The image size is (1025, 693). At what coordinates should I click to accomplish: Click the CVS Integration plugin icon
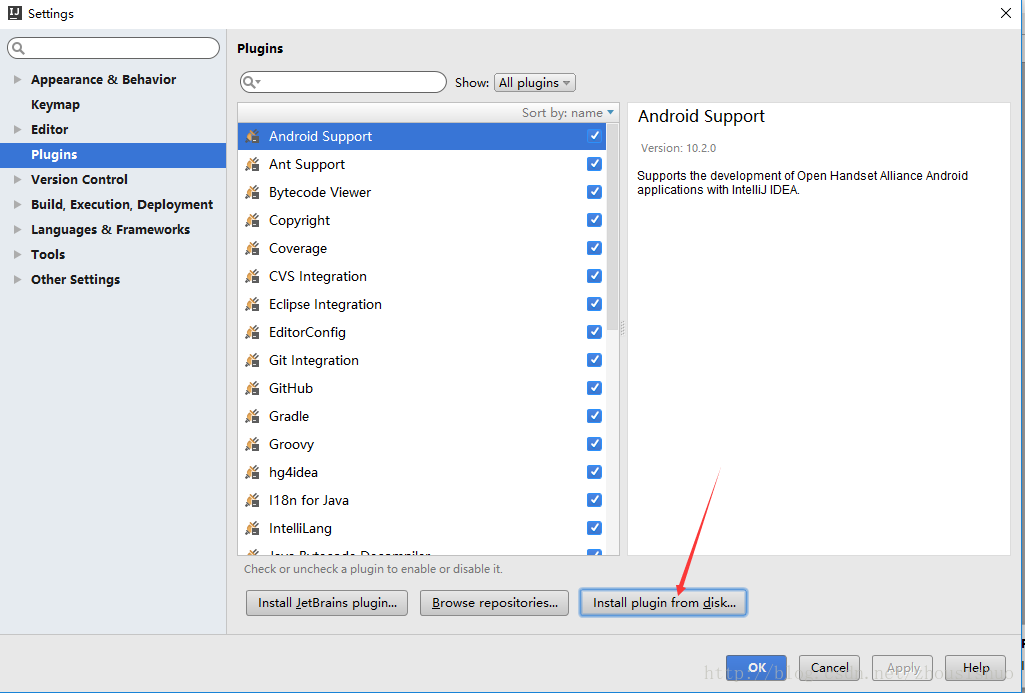tap(252, 276)
